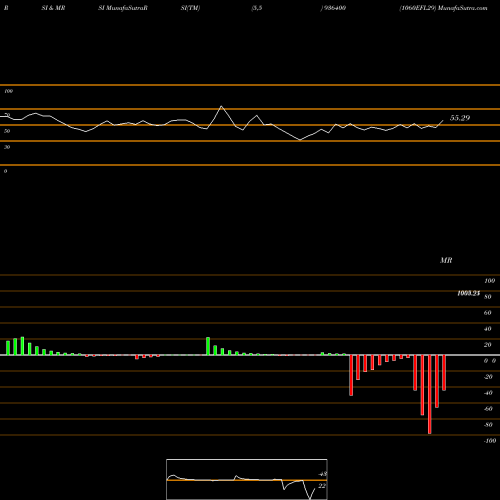Click the 'SI & MR' header label

tap(53, 8)
